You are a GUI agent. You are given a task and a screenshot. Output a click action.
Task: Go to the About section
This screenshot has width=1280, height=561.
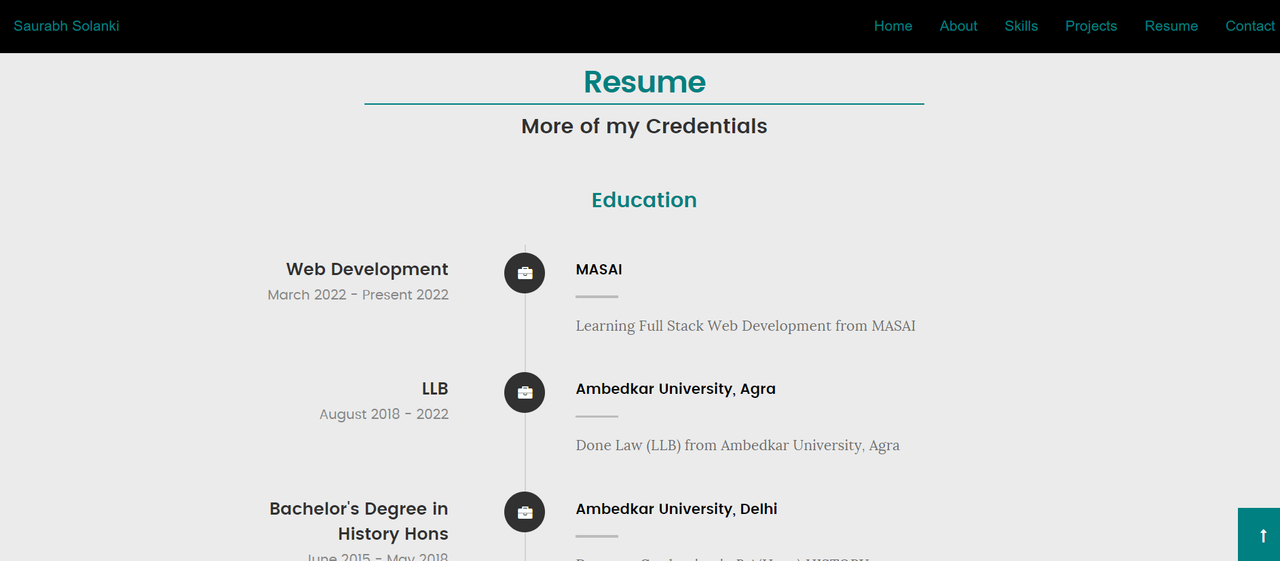pyautogui.click(x=958, y=26)
